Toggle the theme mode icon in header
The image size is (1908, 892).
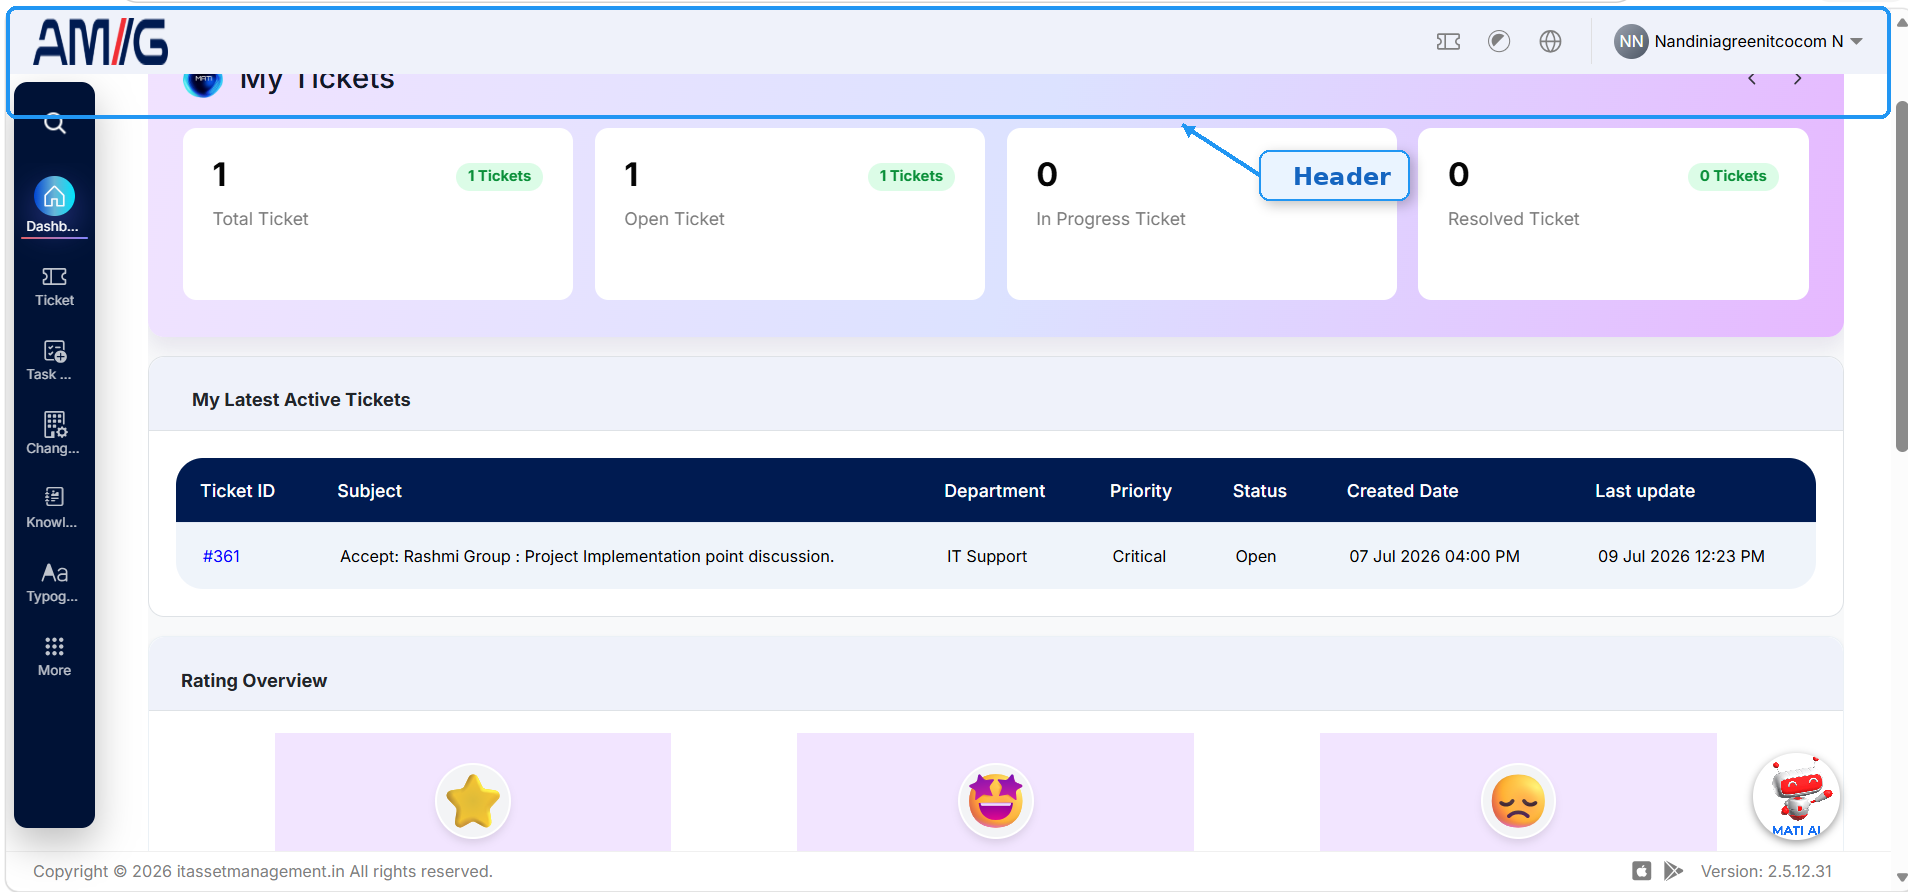[1499, 41]
